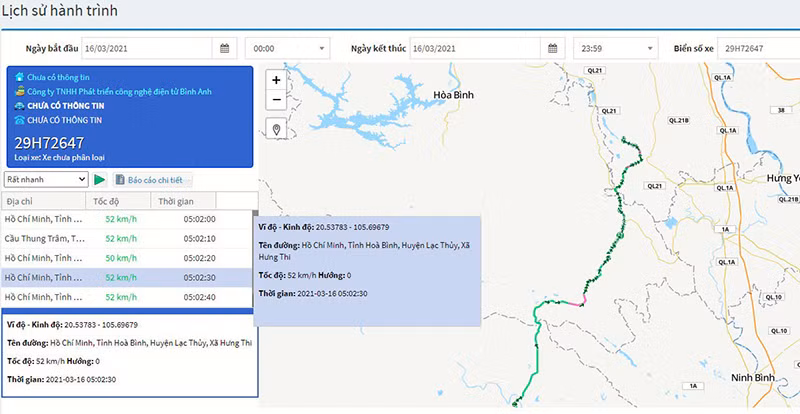The width and height of the screenshot is (800, 414).
Task: Click the Tốc độ column header
Action: point(107,201)
